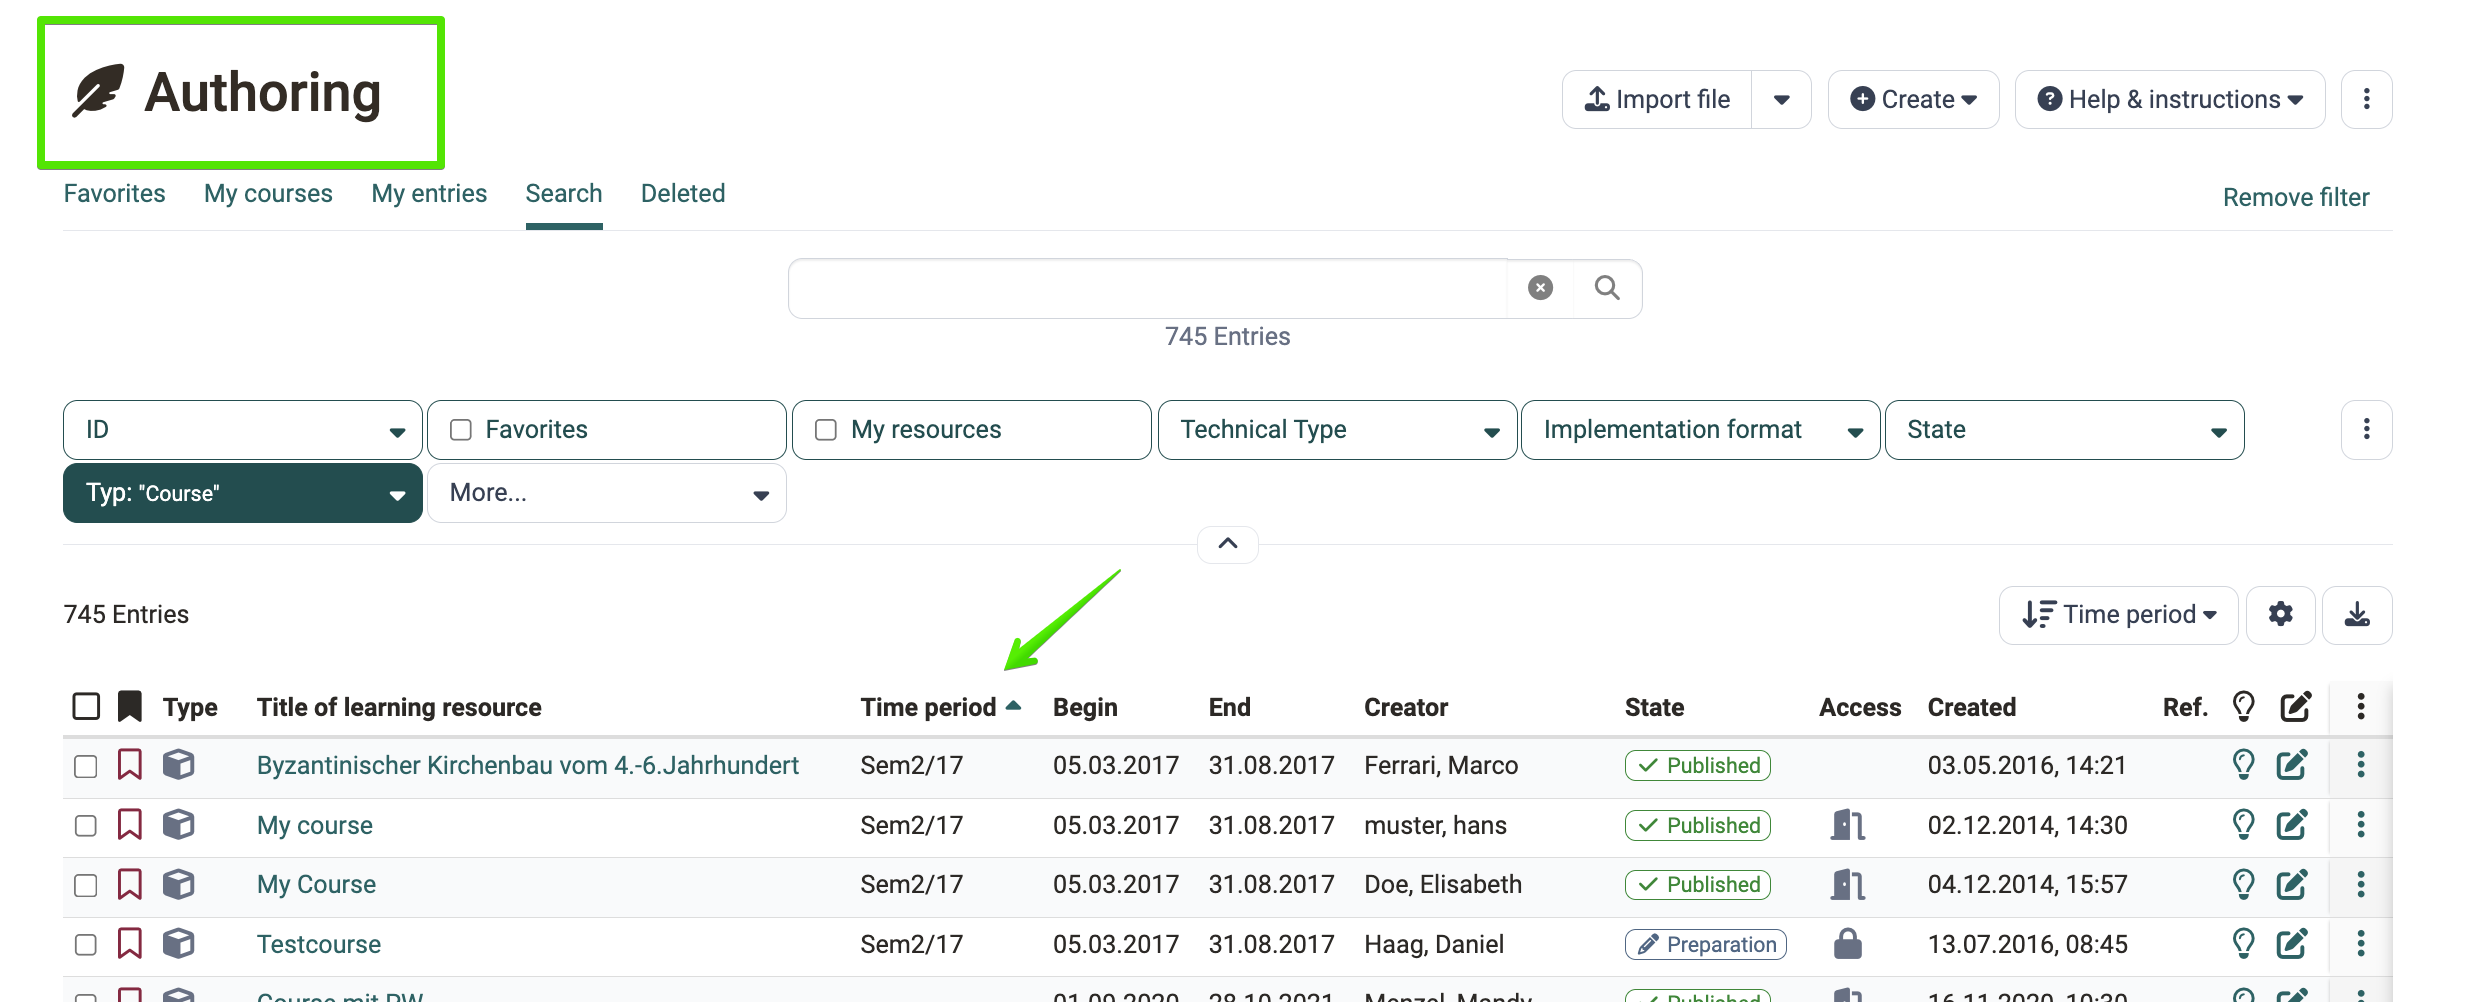Click the Remove filter link

click(x=2296, y=197)
